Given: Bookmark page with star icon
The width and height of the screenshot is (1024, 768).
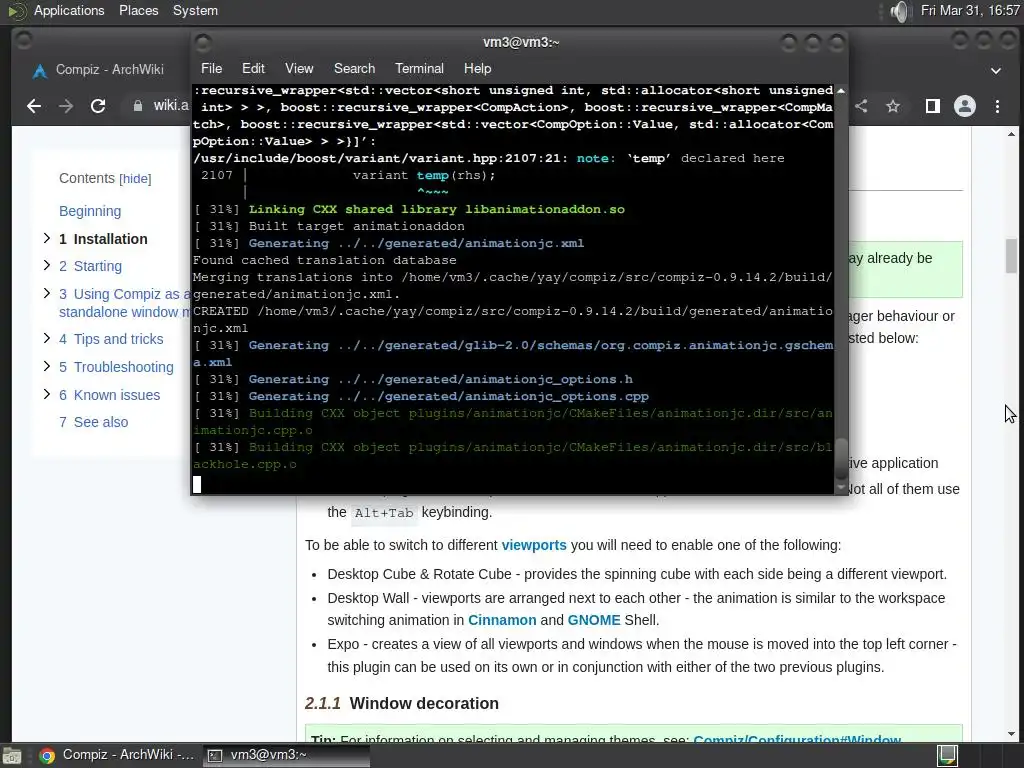Looking at the screenshot, I should click(x=893, y=106).
